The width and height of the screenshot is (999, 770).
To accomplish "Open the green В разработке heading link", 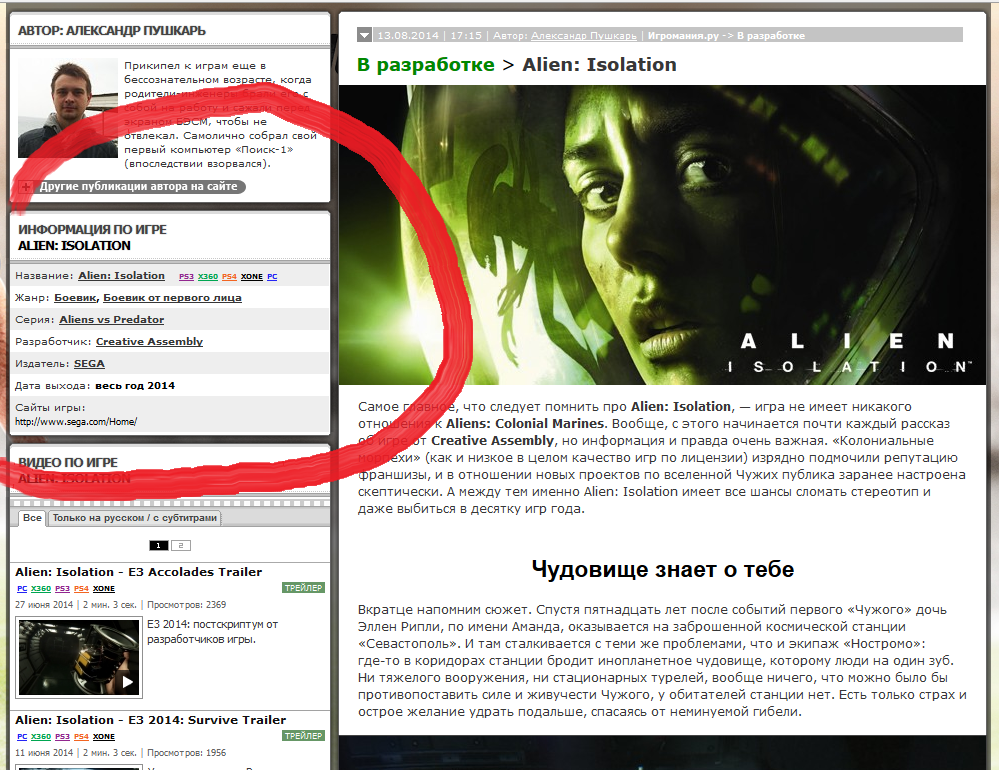I will (x=426, y=64).
